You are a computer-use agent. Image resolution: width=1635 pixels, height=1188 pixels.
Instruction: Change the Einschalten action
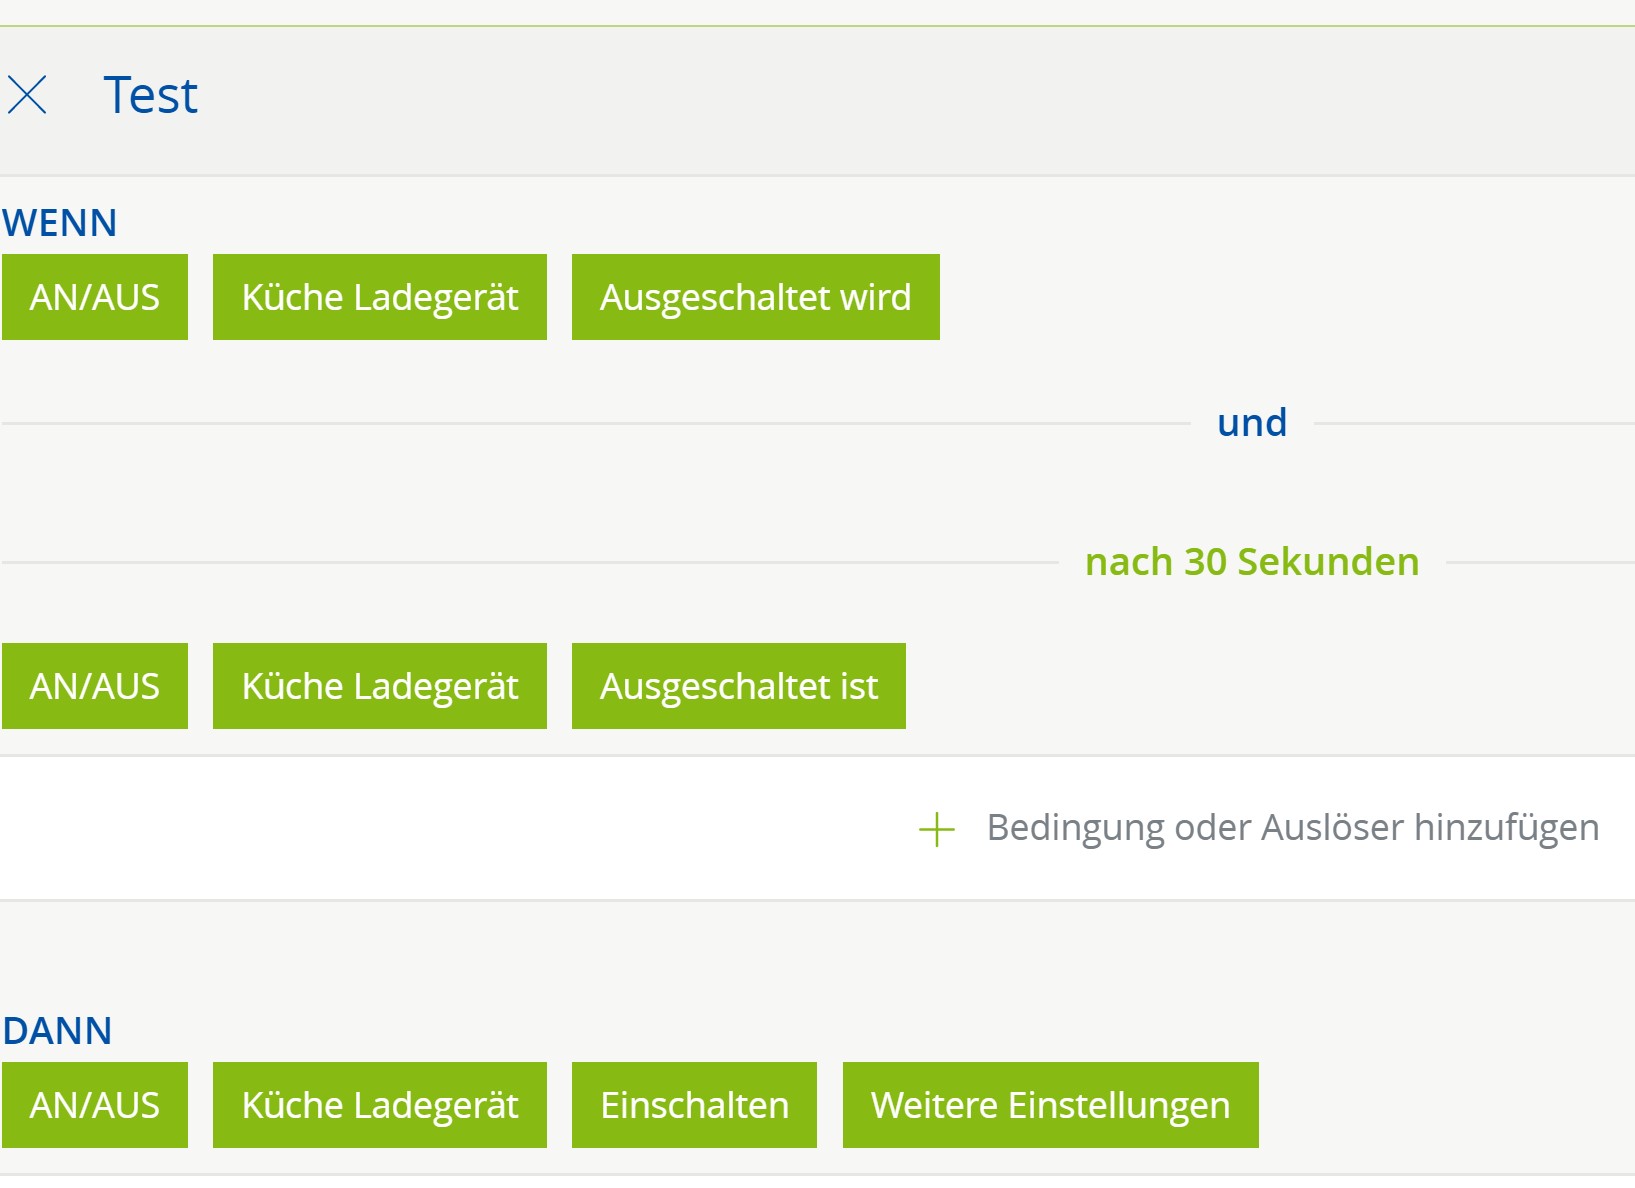pyautogui.click(x=694, y=1105)
